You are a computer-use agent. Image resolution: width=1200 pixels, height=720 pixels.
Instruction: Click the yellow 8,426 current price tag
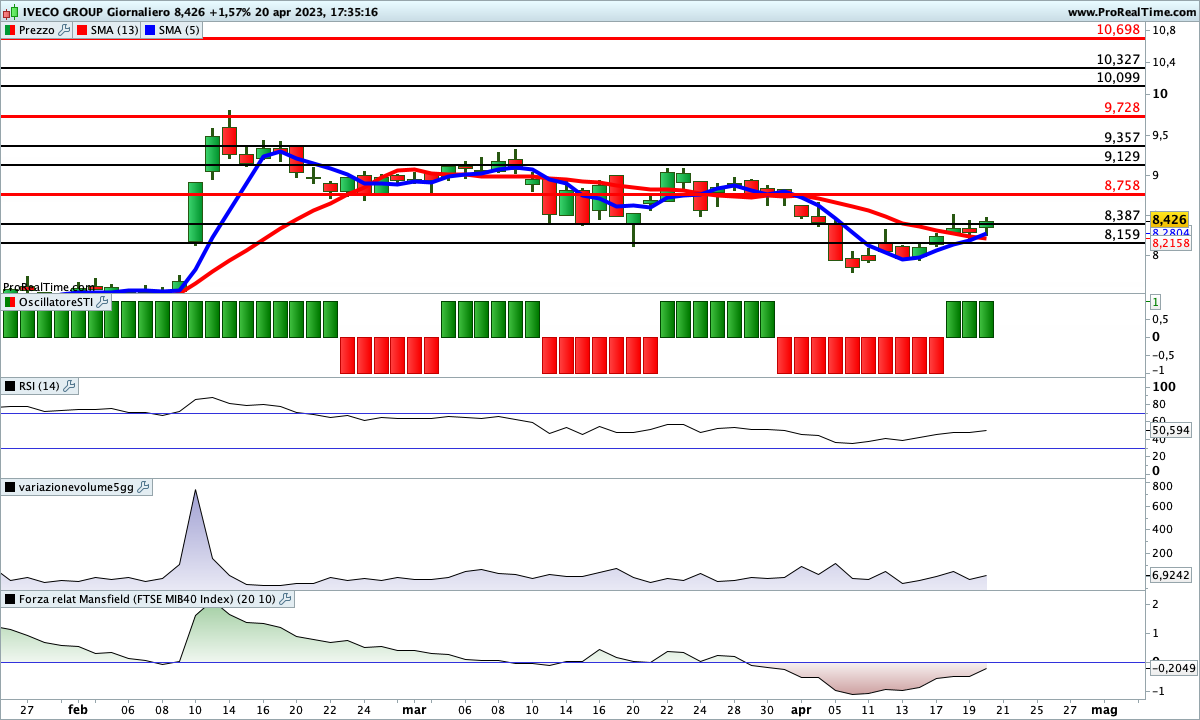coord(1169,219)
